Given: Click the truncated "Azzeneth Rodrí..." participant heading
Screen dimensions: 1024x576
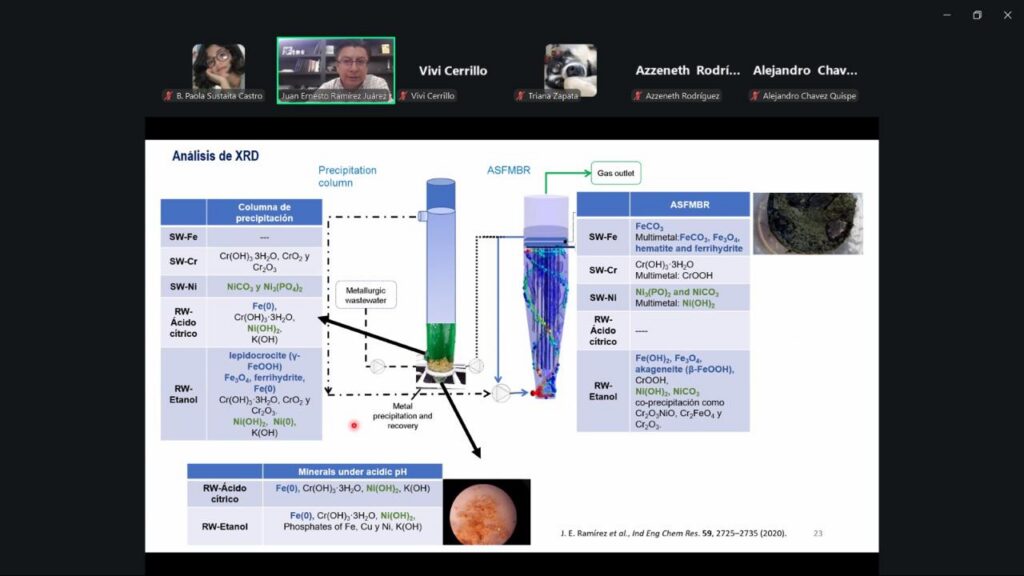Looking at the screenshot, I should (x=688, y=71).
